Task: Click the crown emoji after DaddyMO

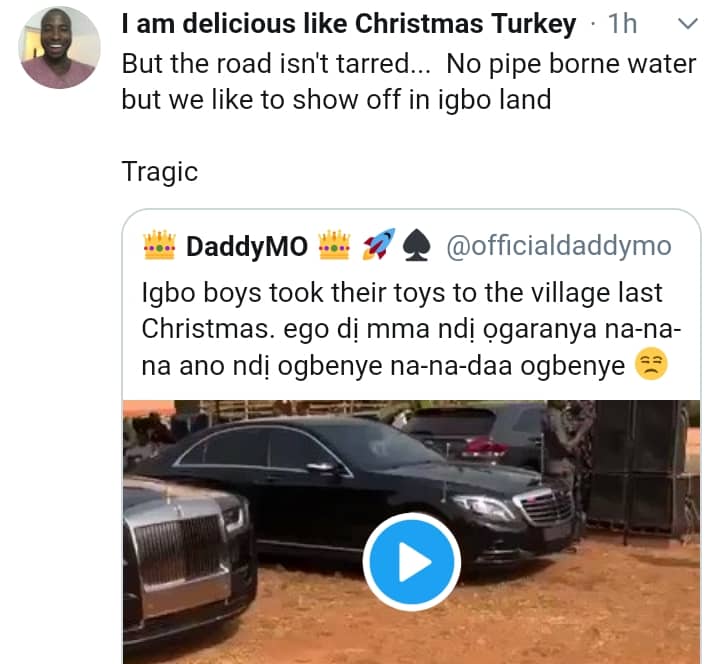Action: tap(334, 245)
